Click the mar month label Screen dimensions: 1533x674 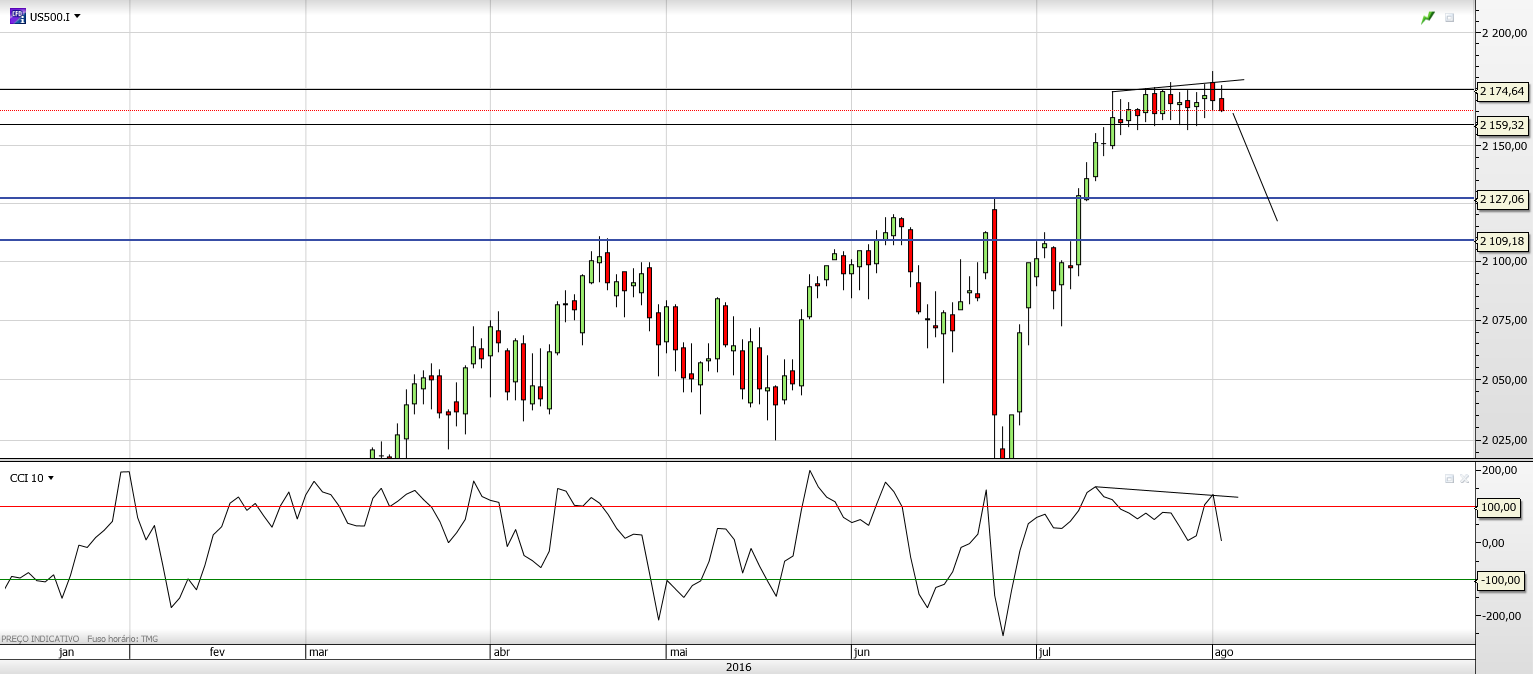pos(319,652)
